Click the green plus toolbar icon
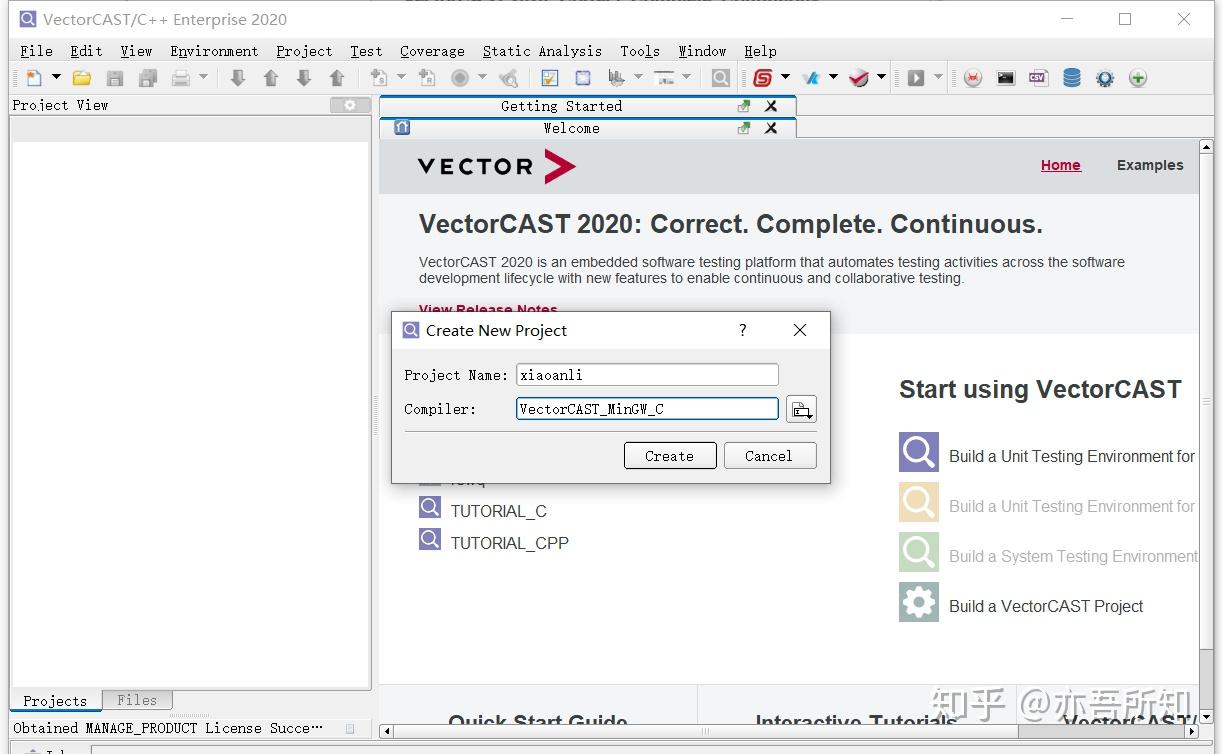This screenshot has width=1223, height=754. 1137,77
